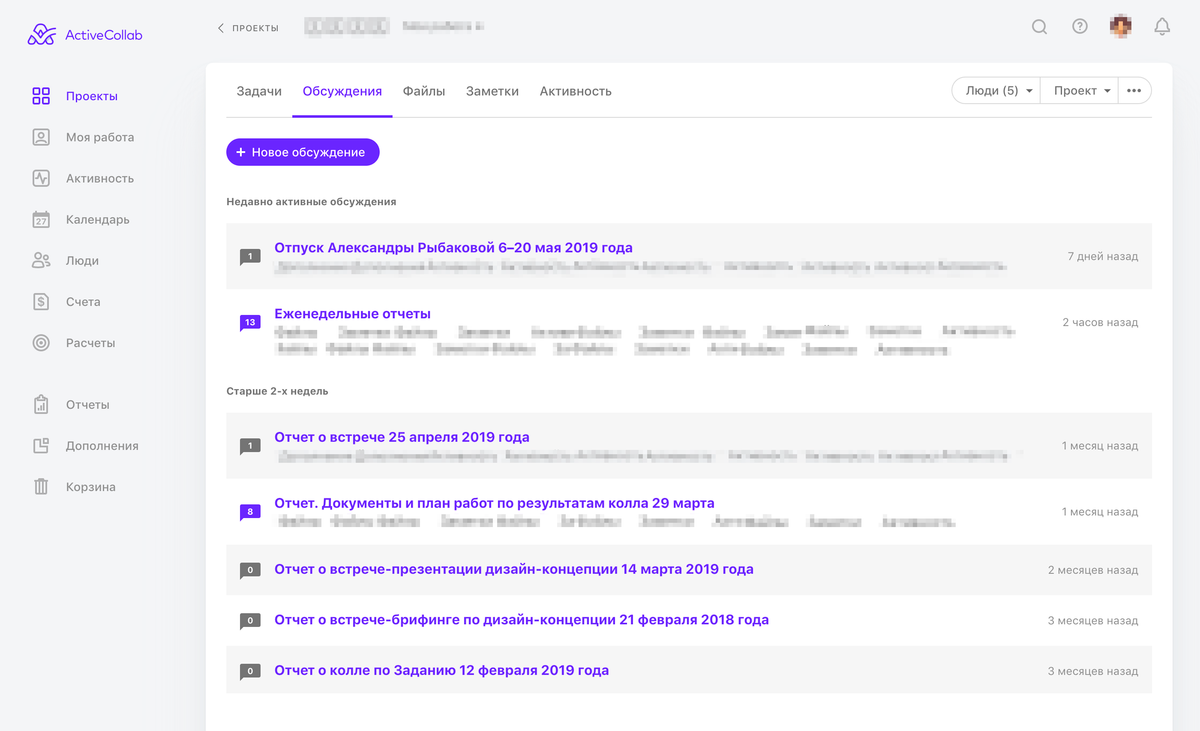Click the search magnifier icon
This screenshot has width=1200, height=731.
(1040, 27)
